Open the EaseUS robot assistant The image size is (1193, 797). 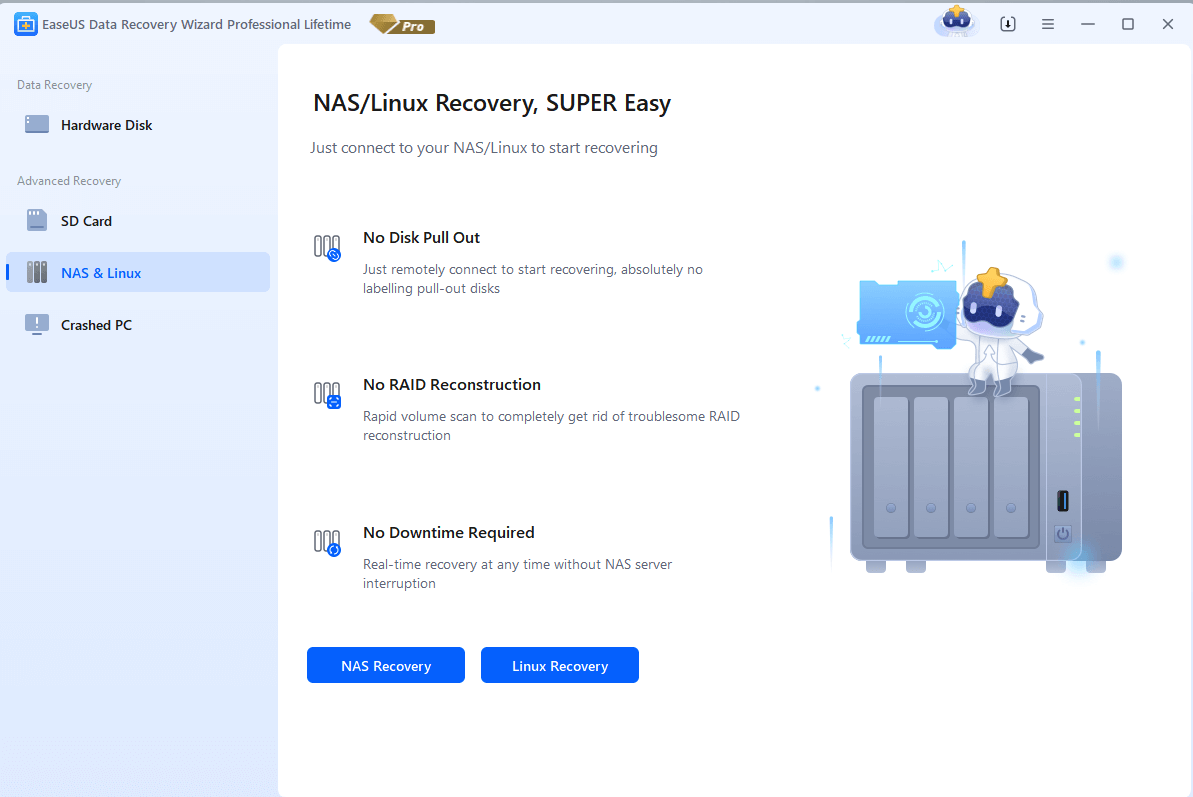[956, 22]
